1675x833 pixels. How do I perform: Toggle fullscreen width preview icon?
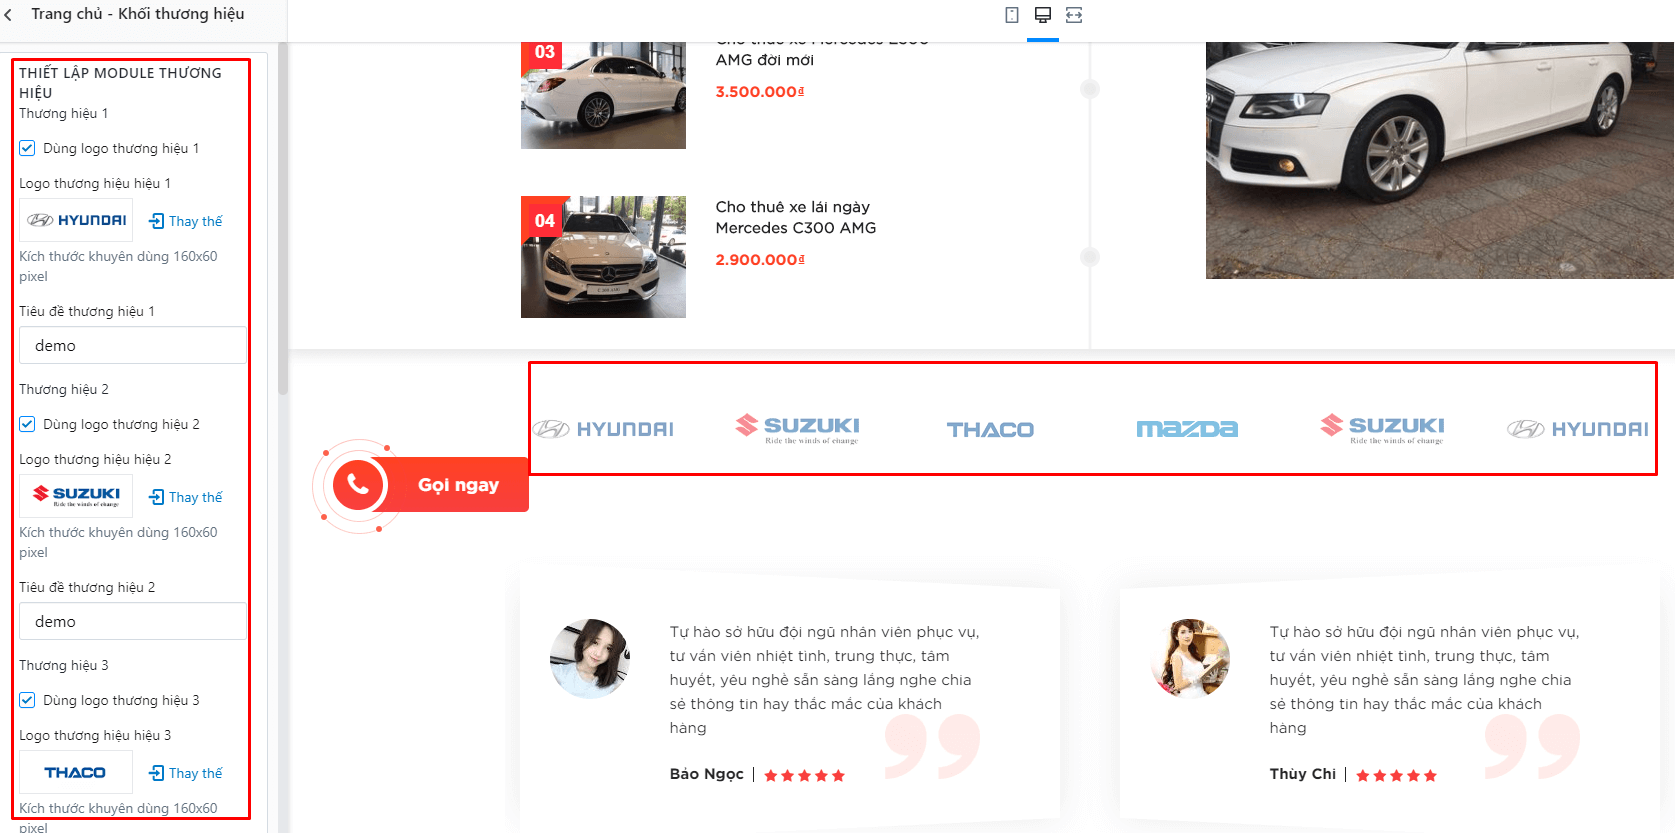pyautogui.click(x=1074, y=15)
